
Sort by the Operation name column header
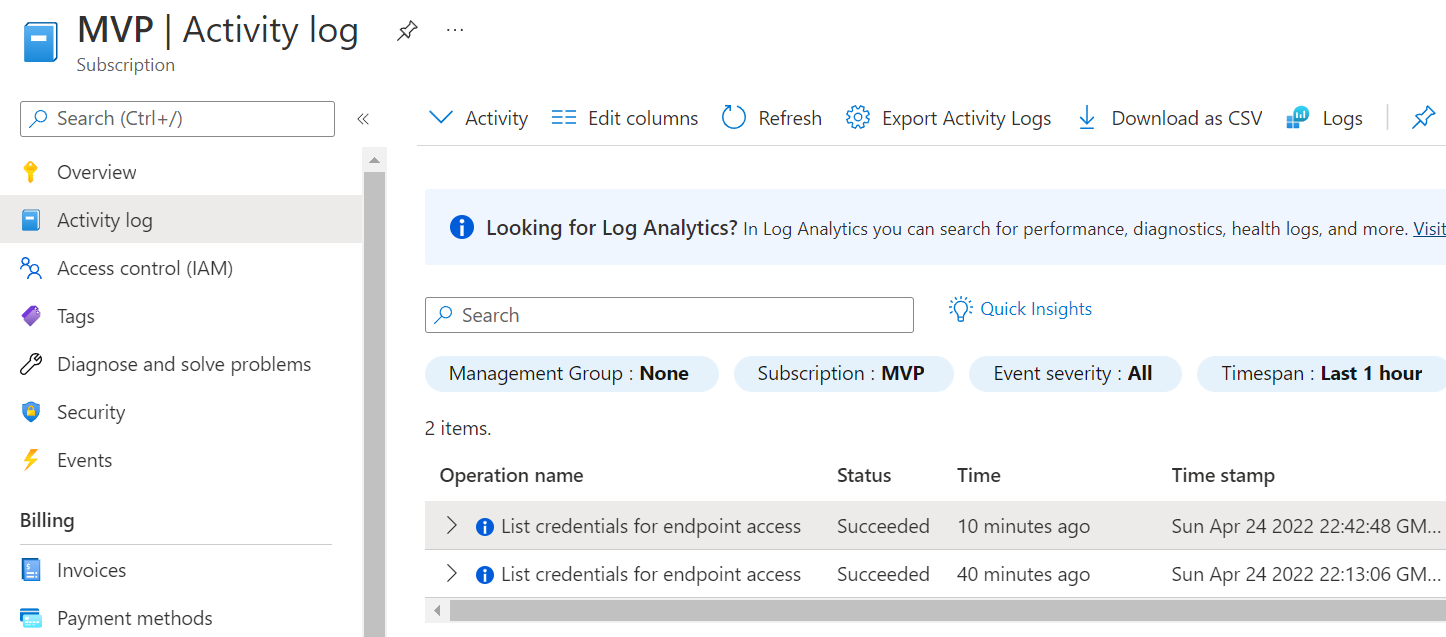(511, 475)
